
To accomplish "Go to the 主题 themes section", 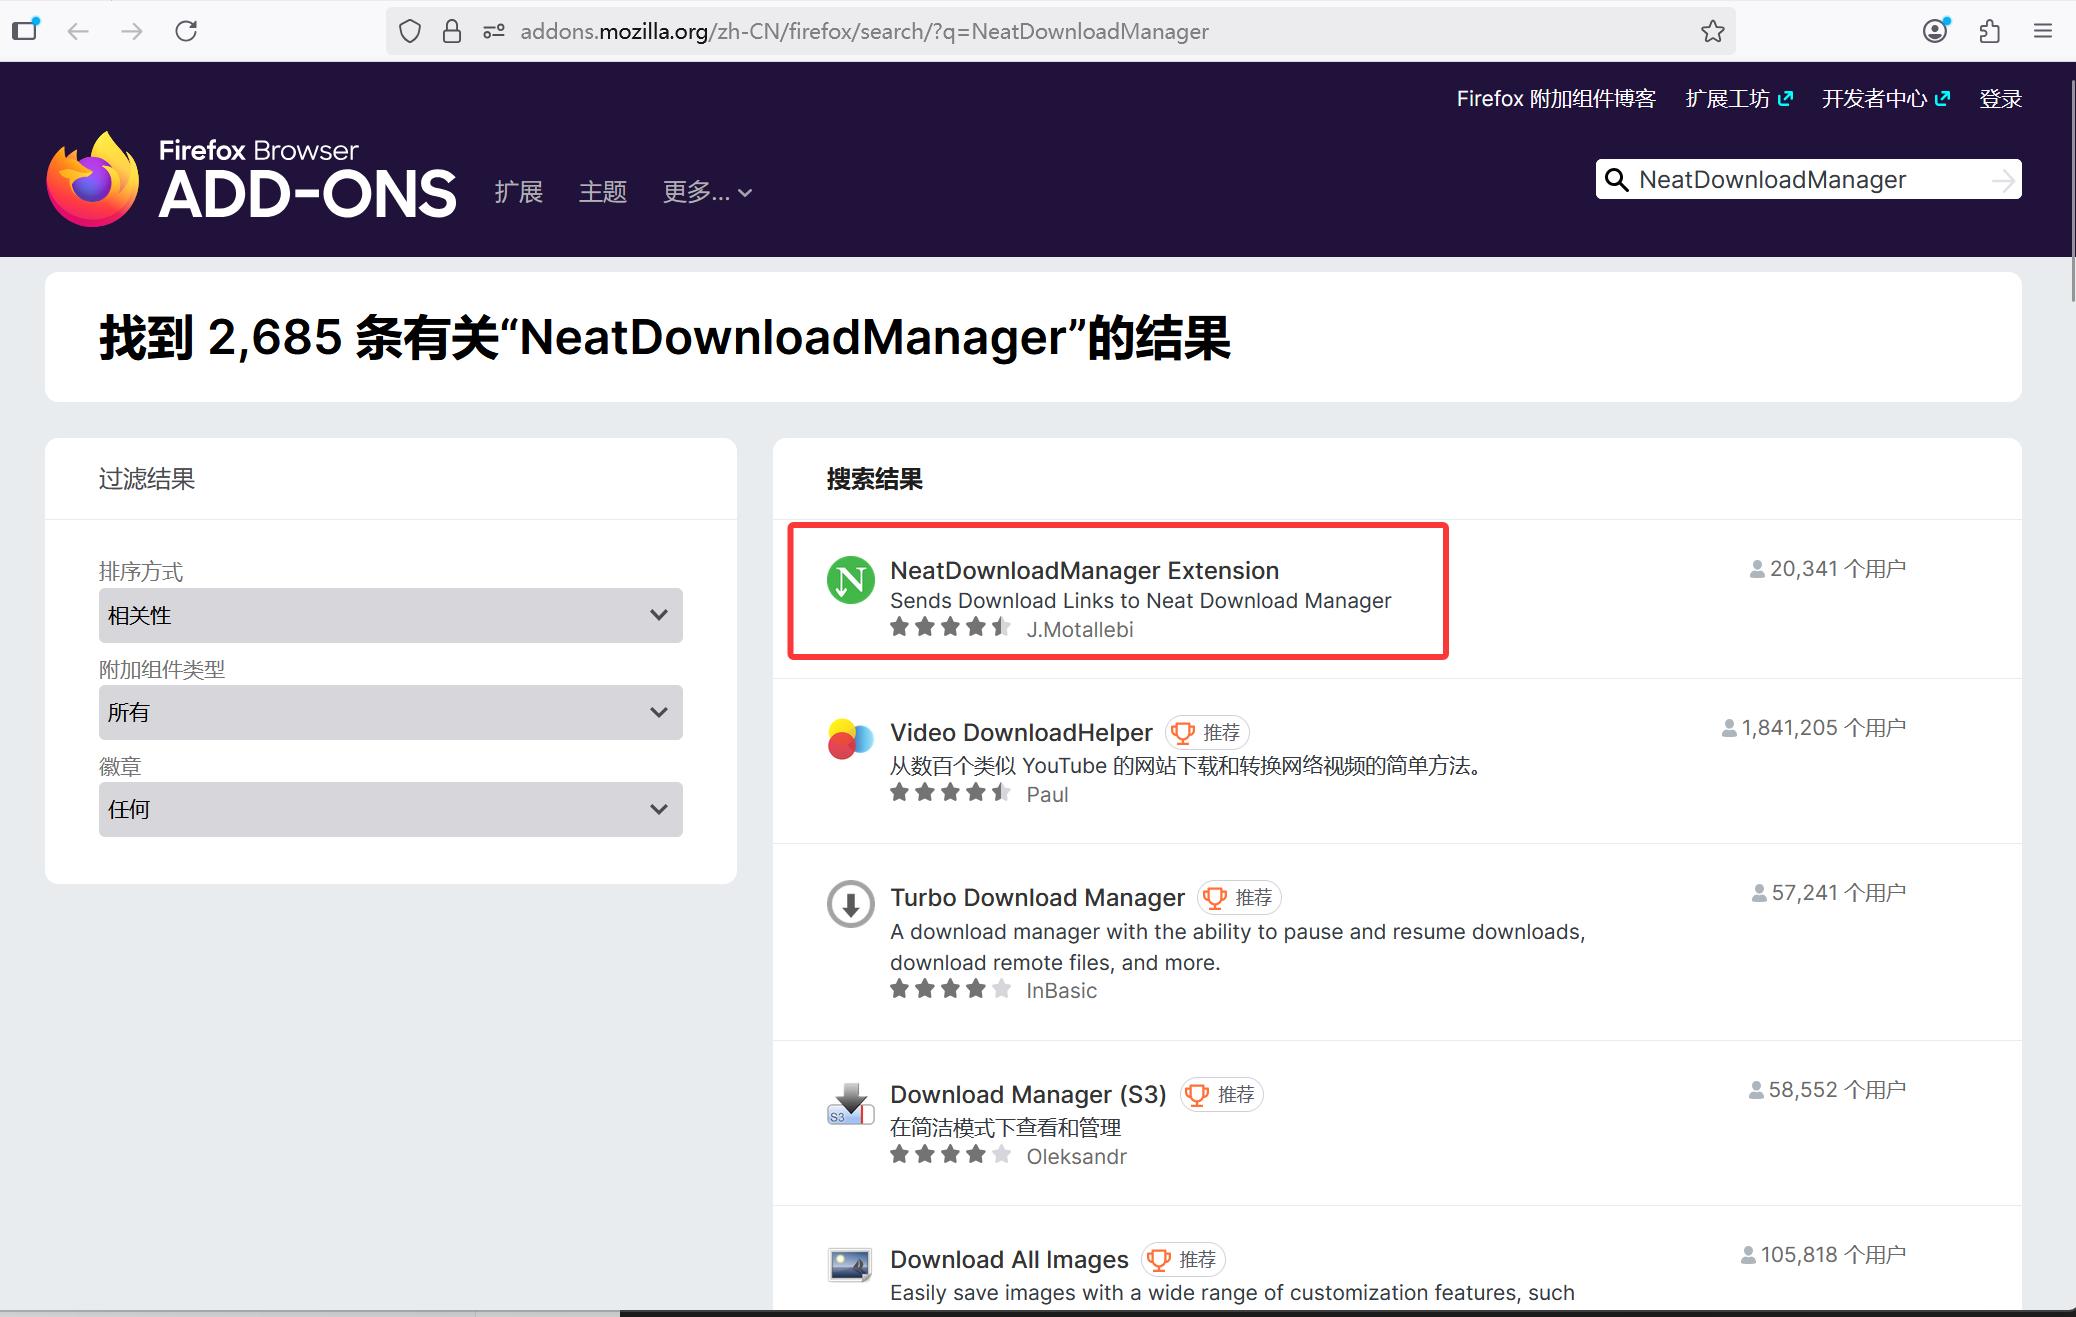I will 602,192.
